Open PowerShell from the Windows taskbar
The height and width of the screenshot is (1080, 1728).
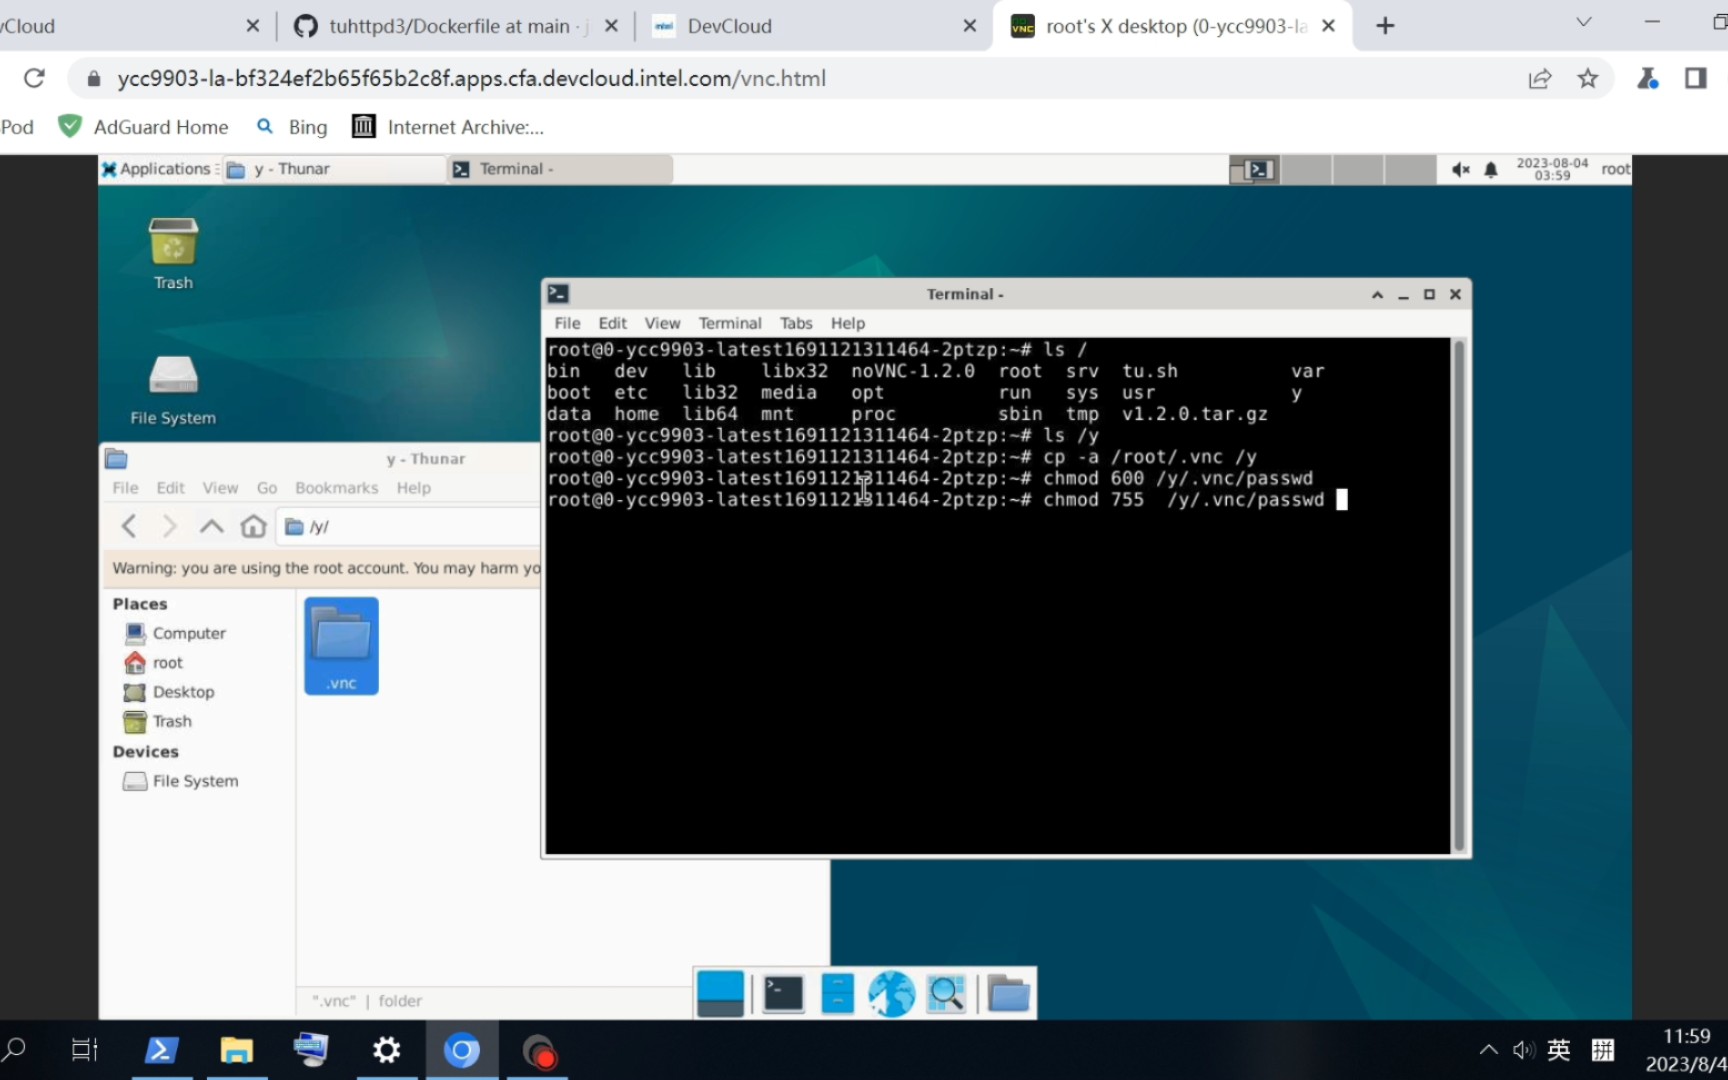(162, 1050)
